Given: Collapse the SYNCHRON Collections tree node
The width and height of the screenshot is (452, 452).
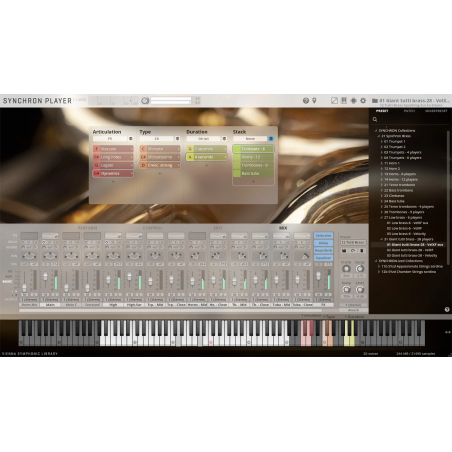Looking at the screenshot, I should (376, 130).
